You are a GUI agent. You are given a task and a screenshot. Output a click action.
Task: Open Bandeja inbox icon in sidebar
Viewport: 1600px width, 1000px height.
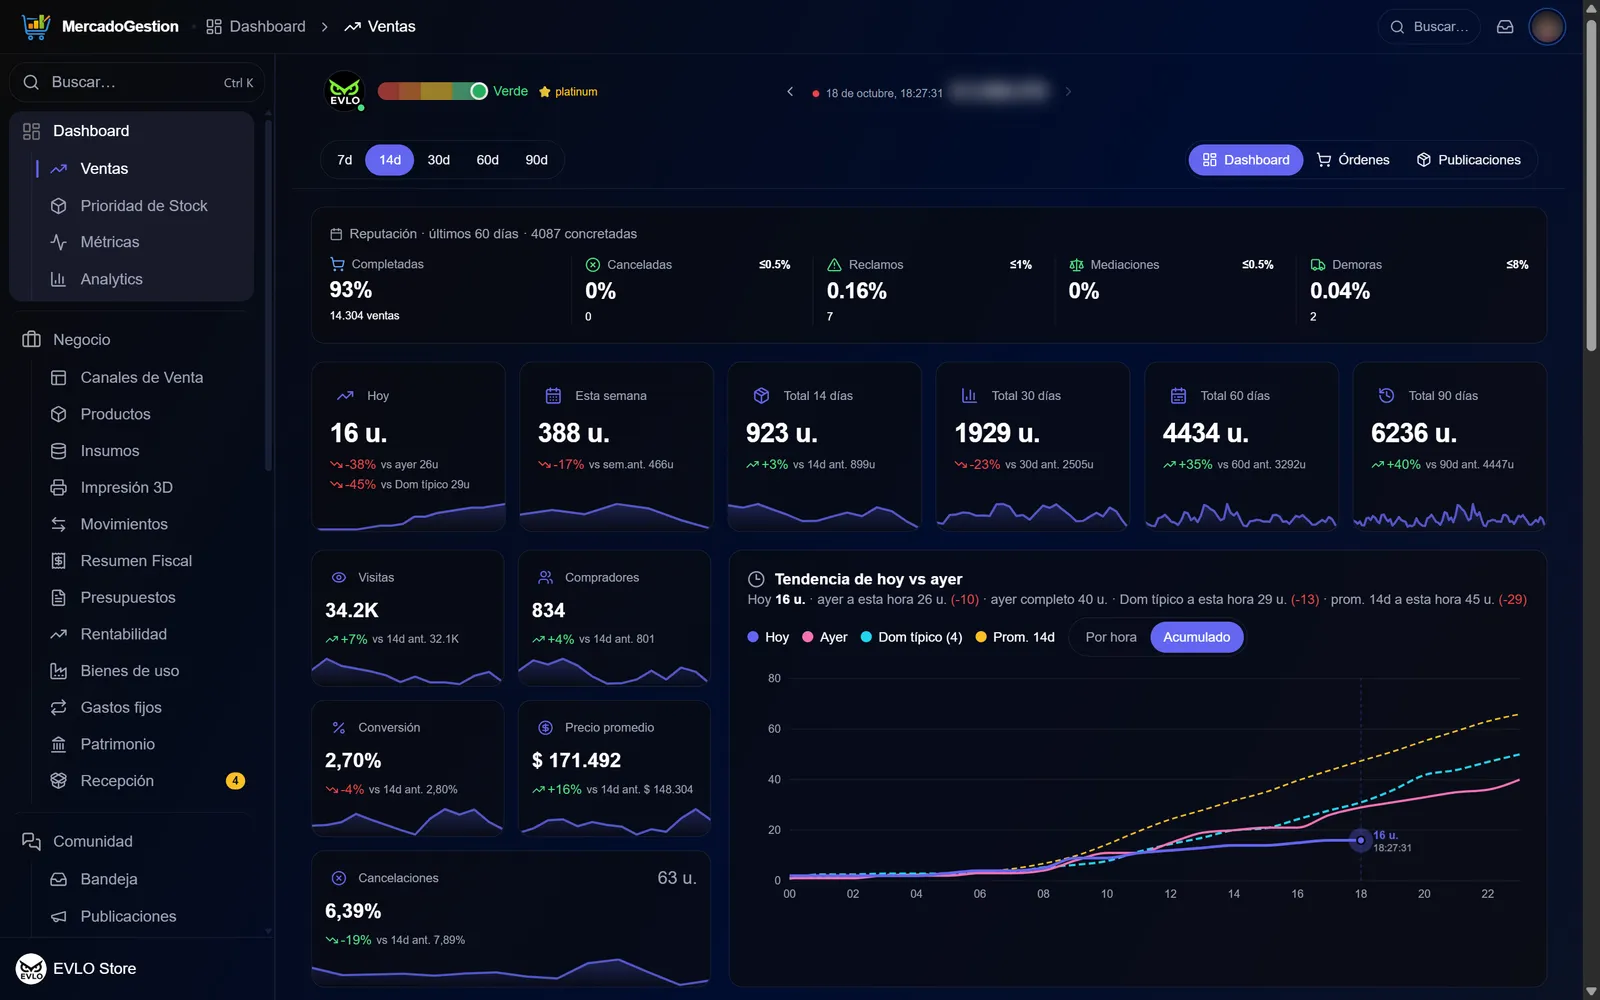pyautogui.click(x=59, y=879)
